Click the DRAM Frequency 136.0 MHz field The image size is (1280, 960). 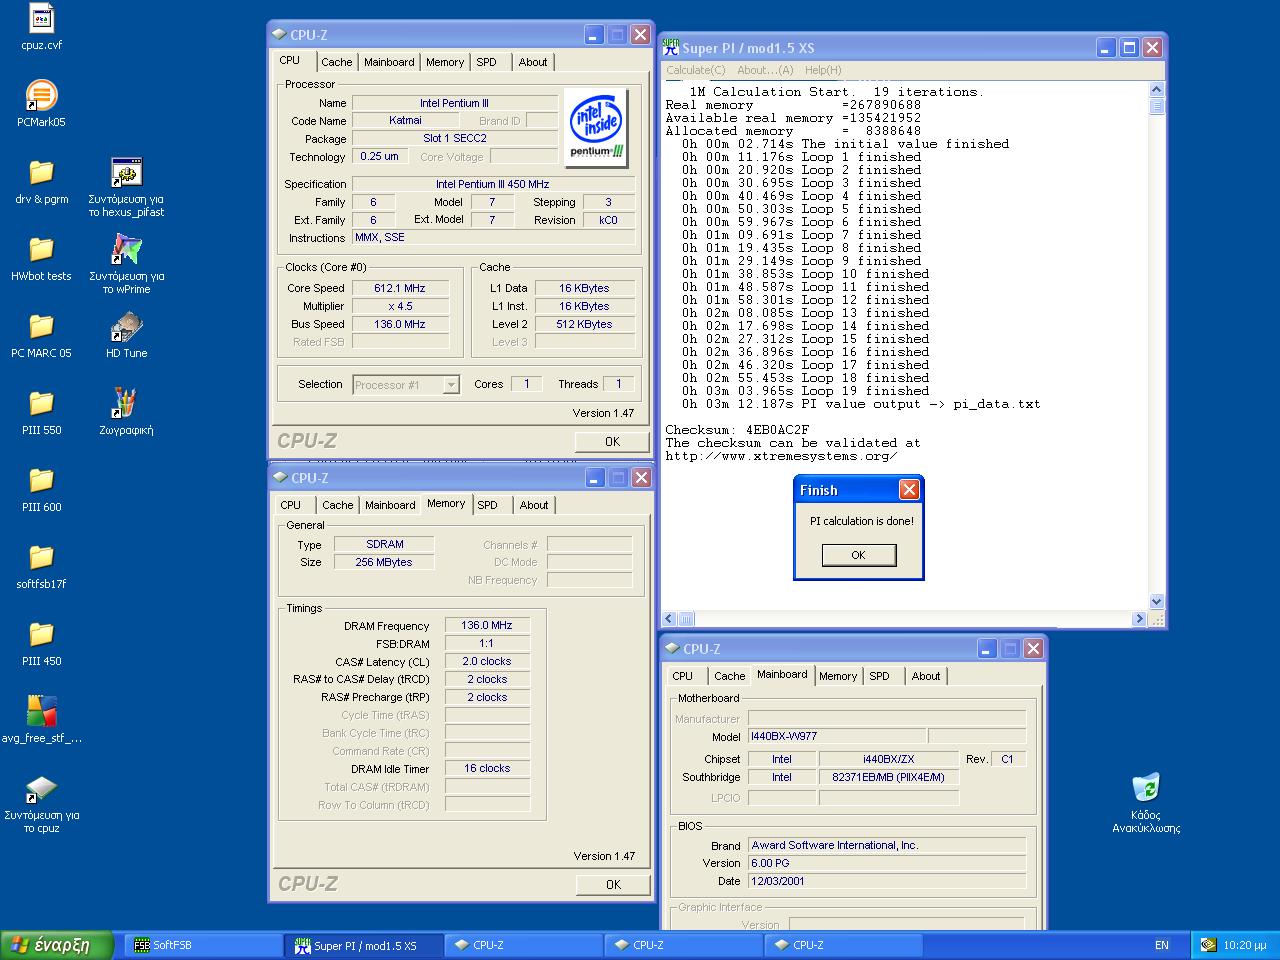pos(487,626)
